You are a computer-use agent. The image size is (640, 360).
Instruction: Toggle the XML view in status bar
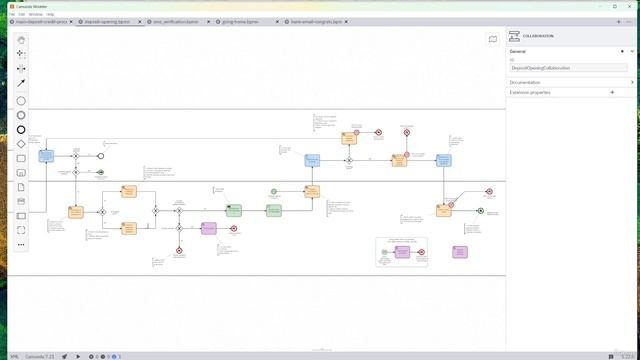click(14, 356)
